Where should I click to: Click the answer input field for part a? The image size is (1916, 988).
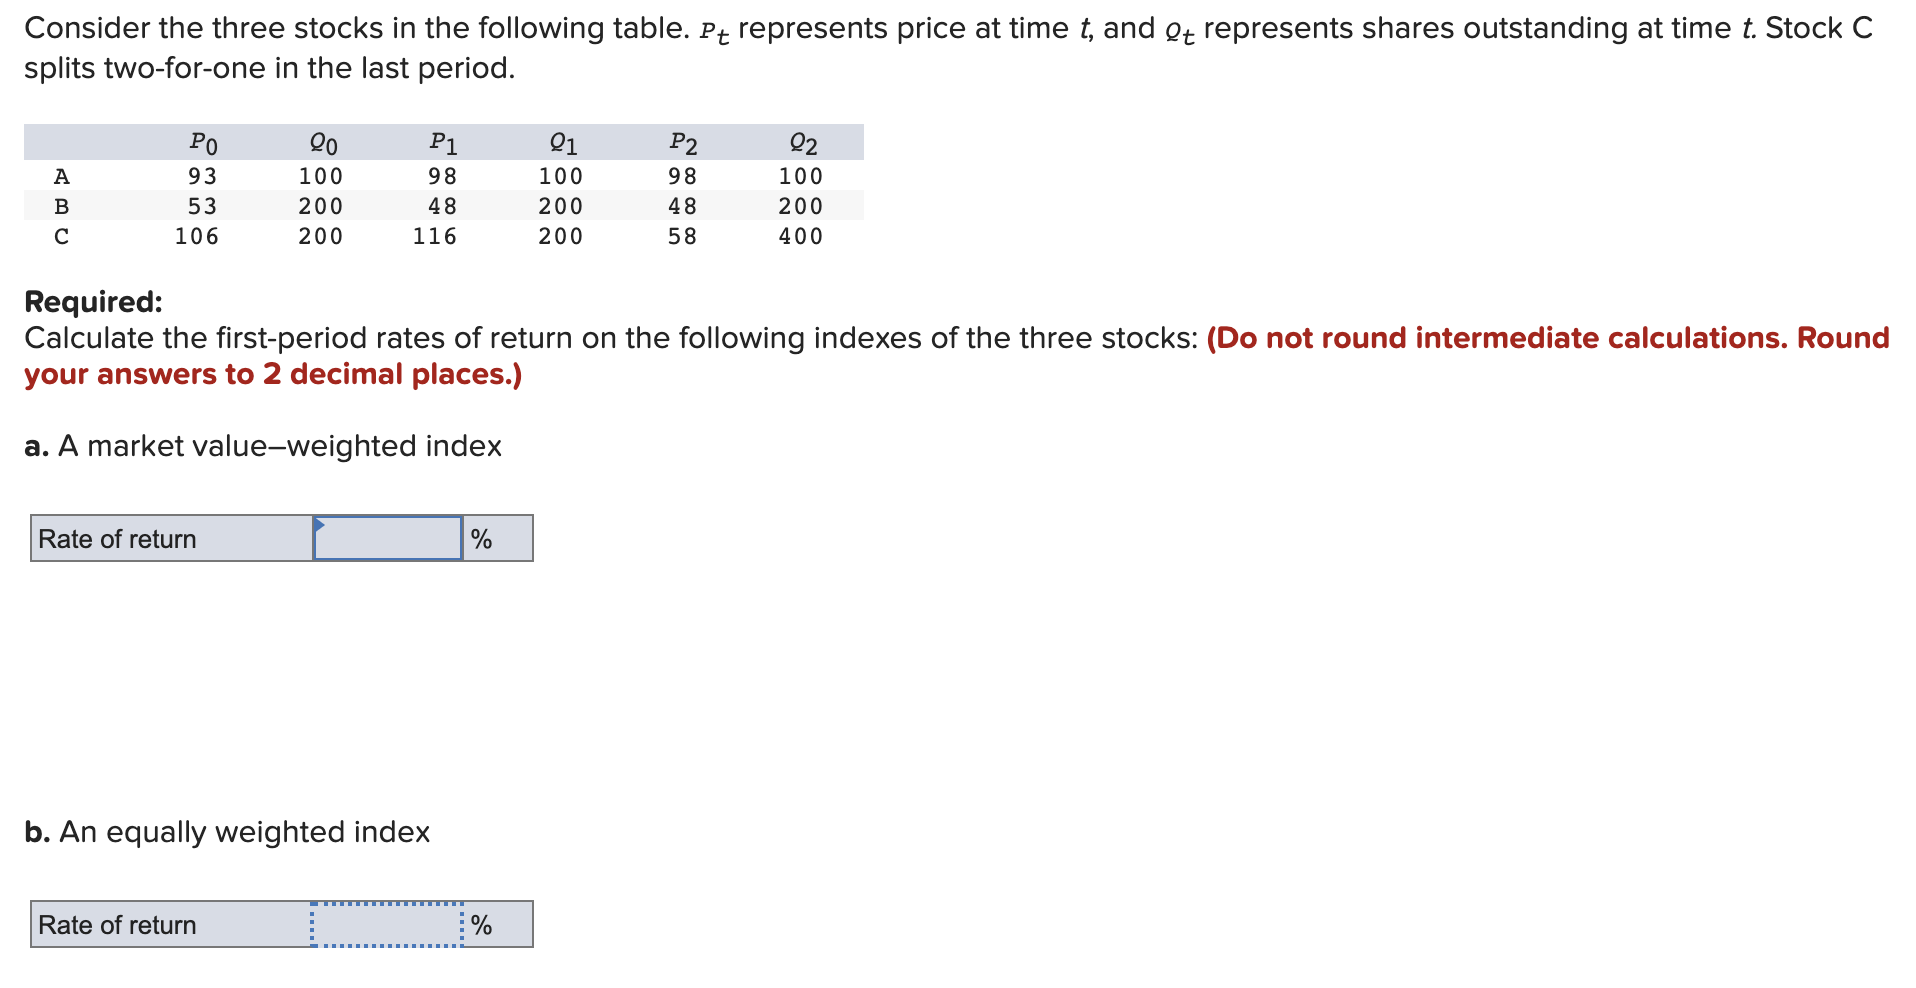coord(387,538)
